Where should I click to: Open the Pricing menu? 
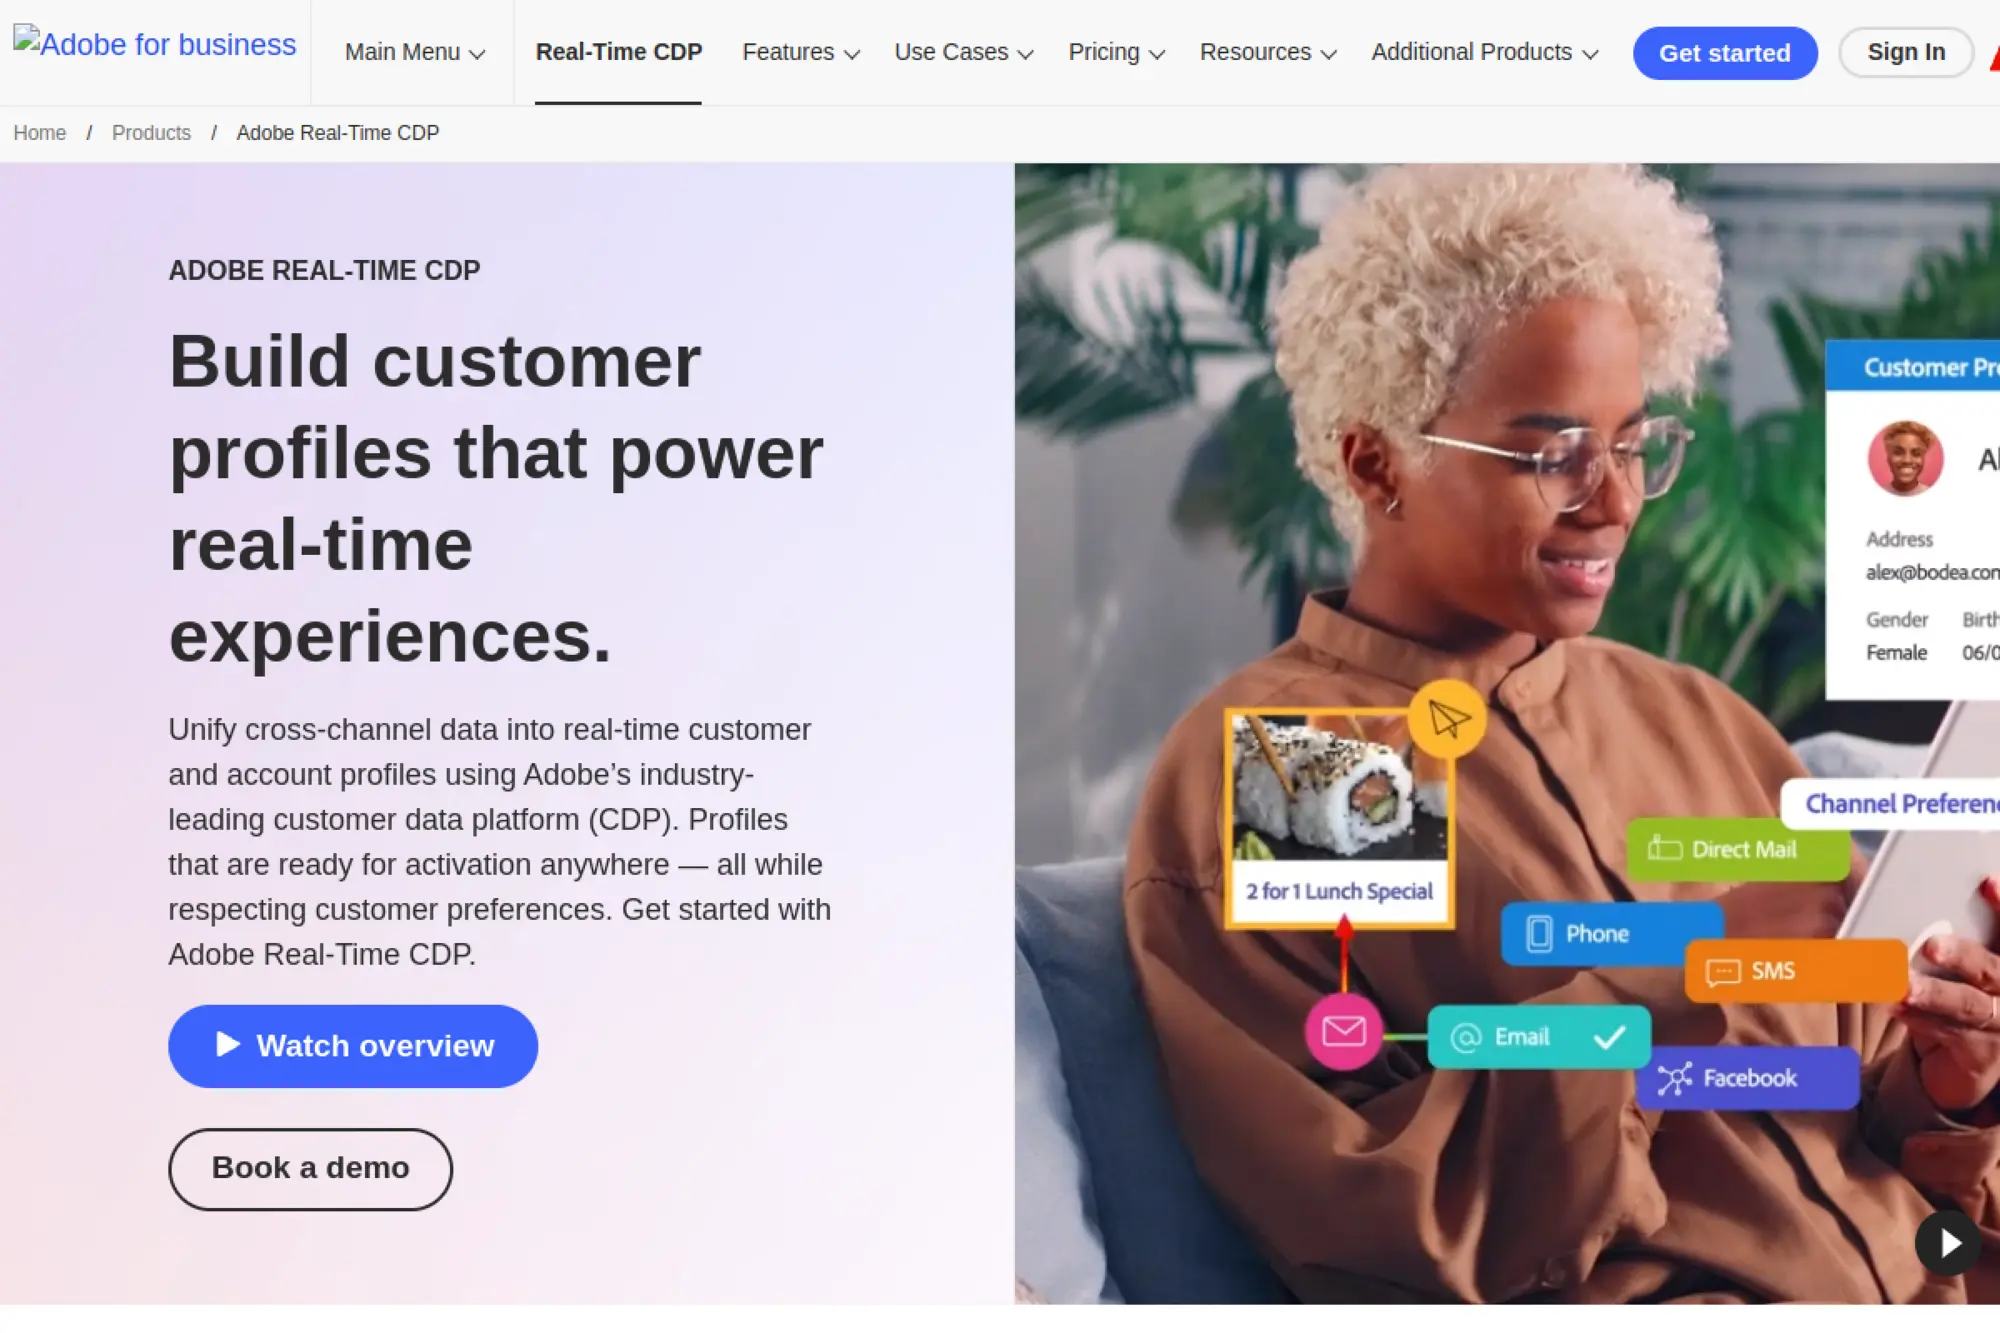point(1117,52)
